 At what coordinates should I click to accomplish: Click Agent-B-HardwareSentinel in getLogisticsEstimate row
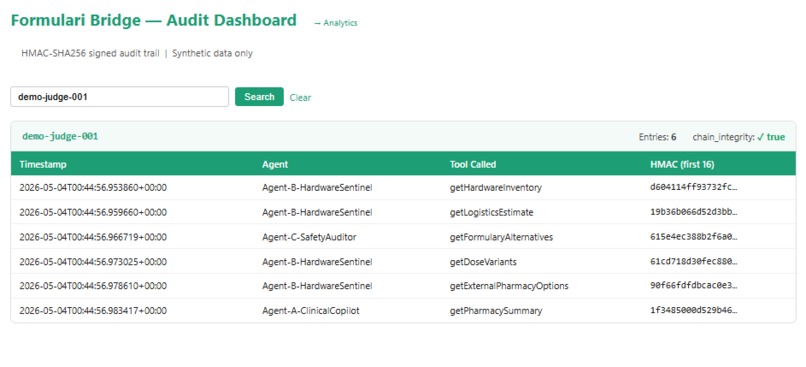coord(317,212)
